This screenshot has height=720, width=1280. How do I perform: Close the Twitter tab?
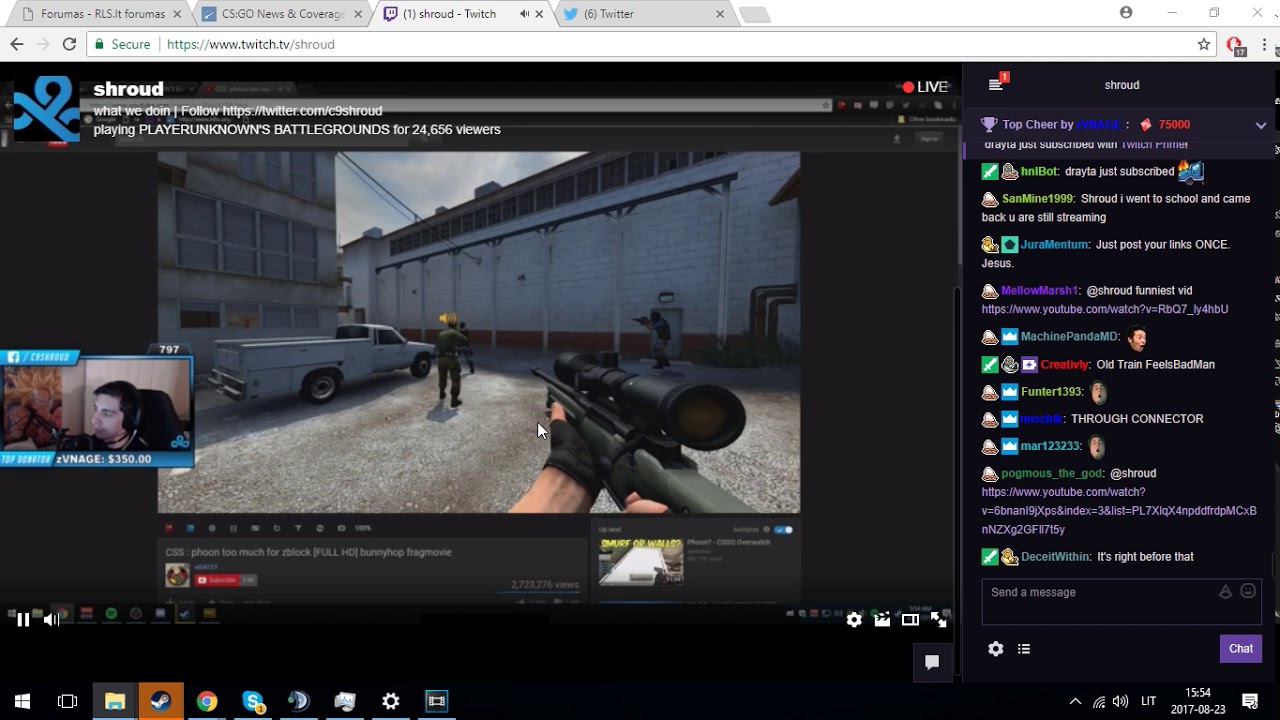720,14
